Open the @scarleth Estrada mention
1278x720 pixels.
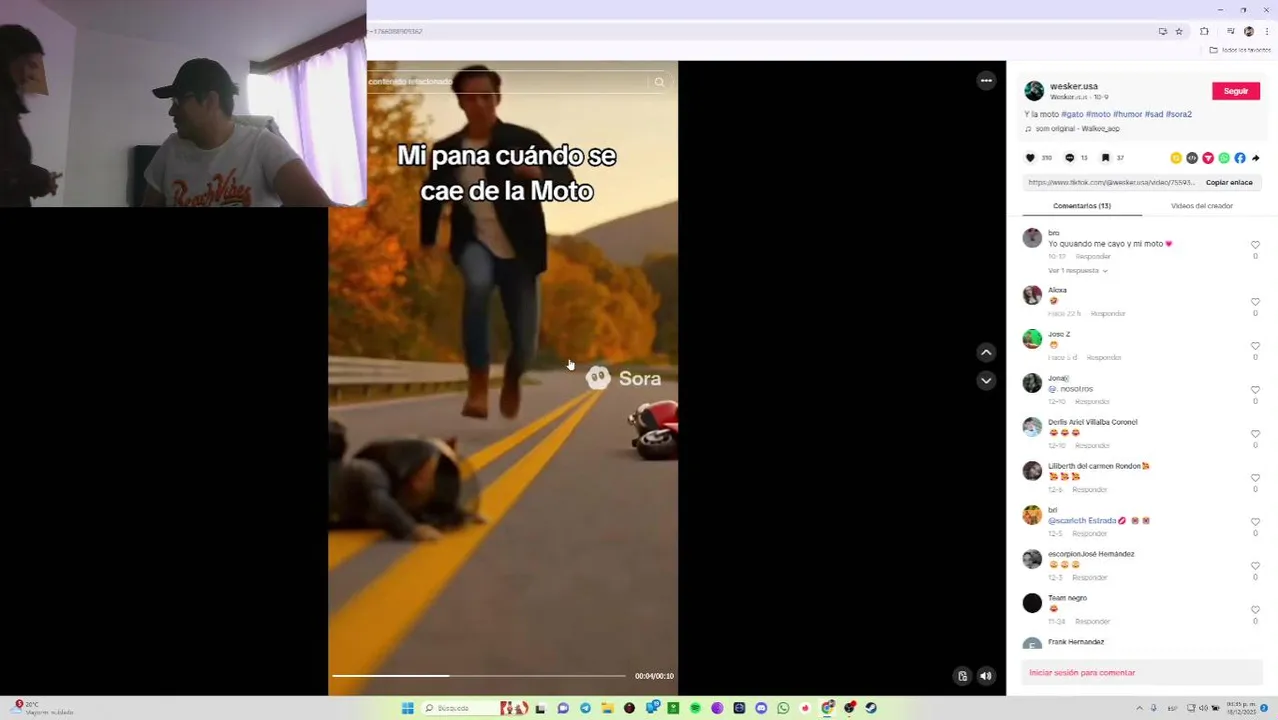tap(1082, 521)
